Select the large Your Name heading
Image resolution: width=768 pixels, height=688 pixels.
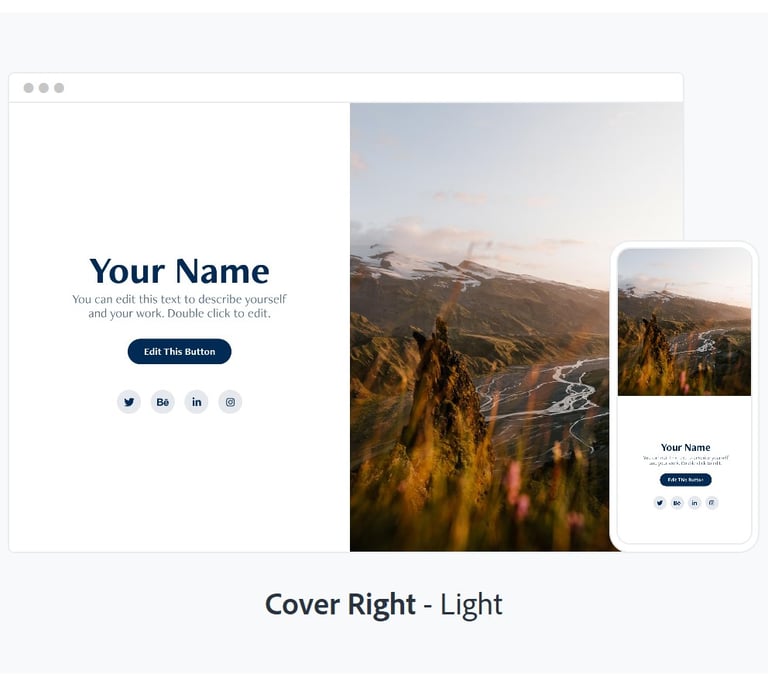tap(179, 271)
